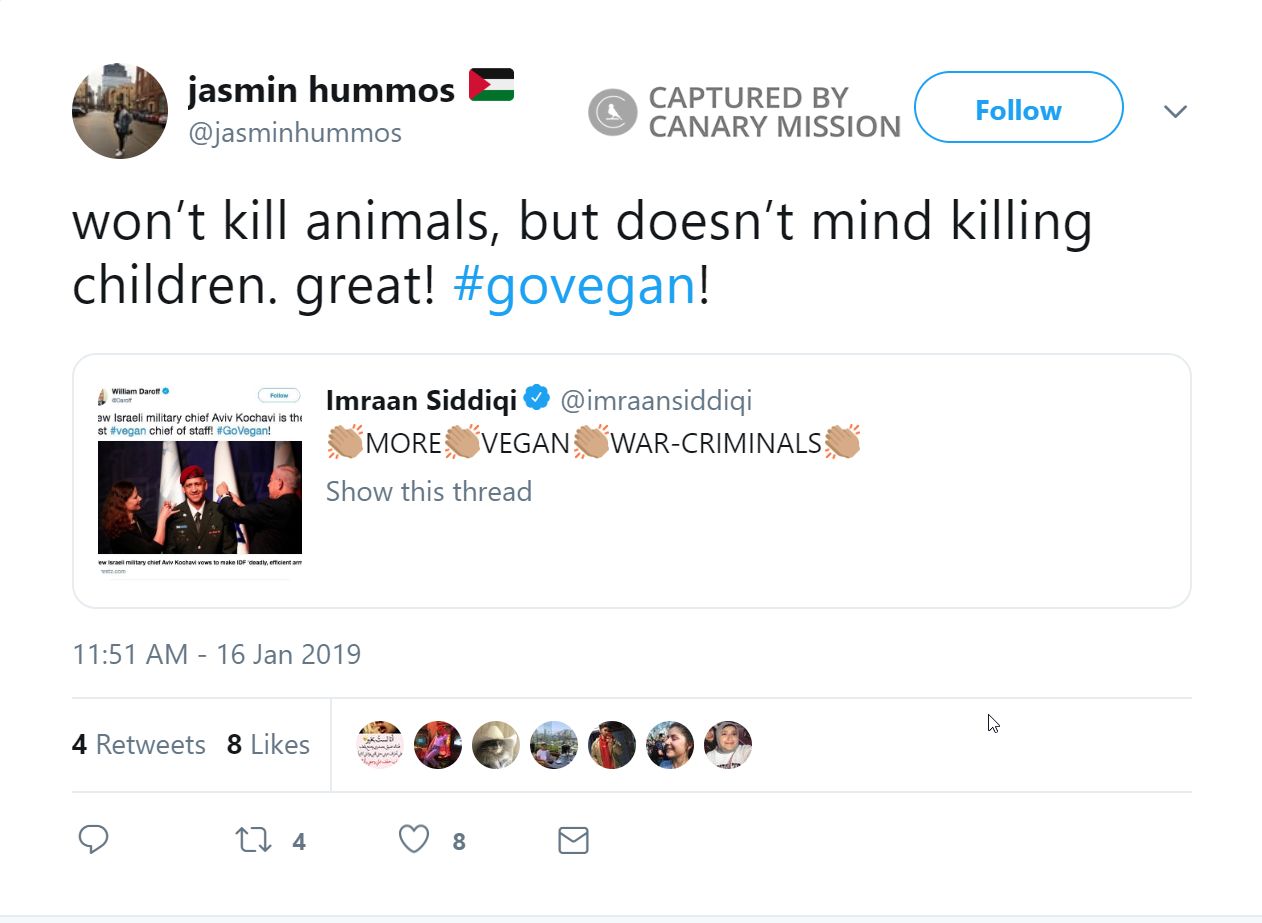Click the Palestinian flag emoji by the name

click(491, 86)
